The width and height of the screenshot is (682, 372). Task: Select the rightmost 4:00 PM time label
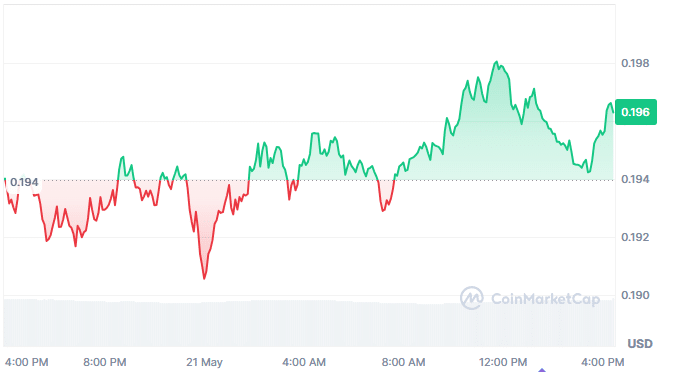coord(602,362)
